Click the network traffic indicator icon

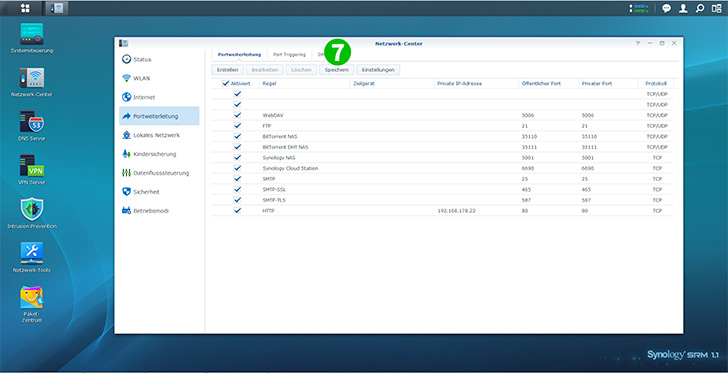638,8
